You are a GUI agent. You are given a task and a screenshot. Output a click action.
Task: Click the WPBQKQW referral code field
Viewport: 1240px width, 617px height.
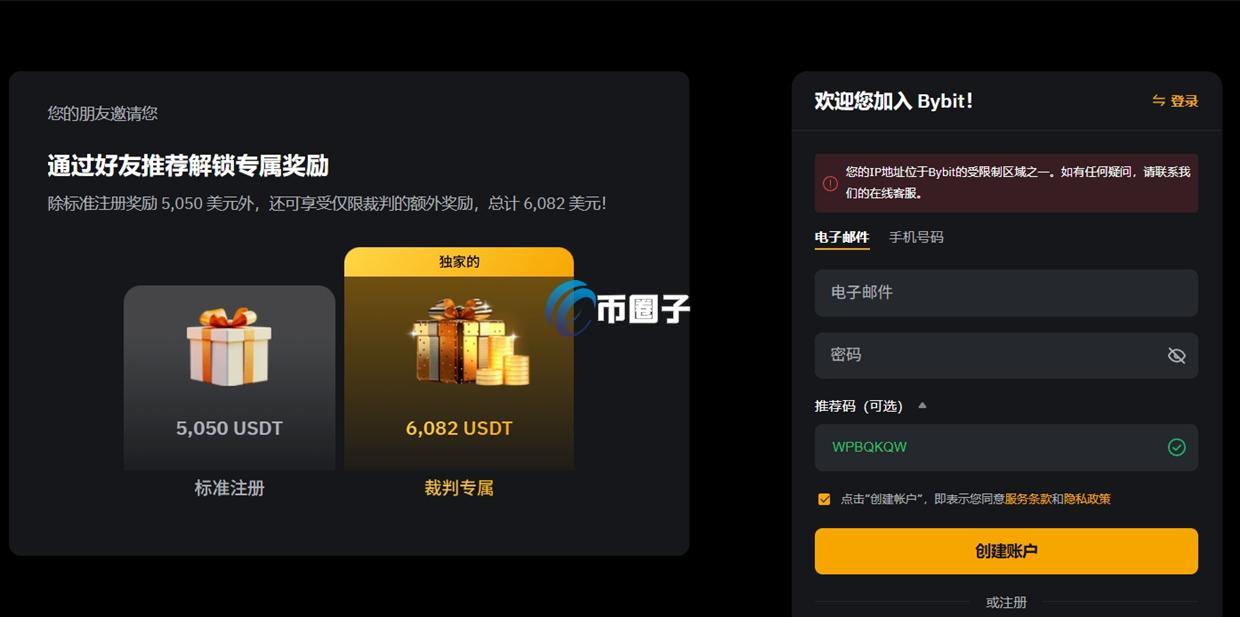click(1006, 447)
